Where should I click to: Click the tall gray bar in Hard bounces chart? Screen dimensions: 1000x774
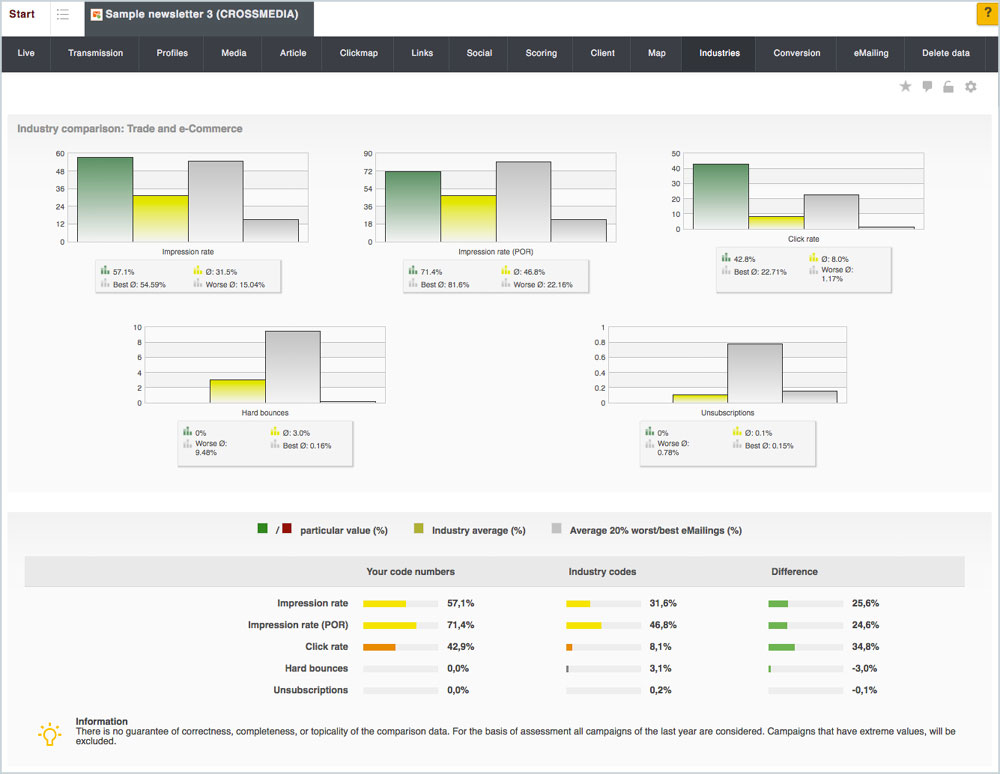point(292,366)
